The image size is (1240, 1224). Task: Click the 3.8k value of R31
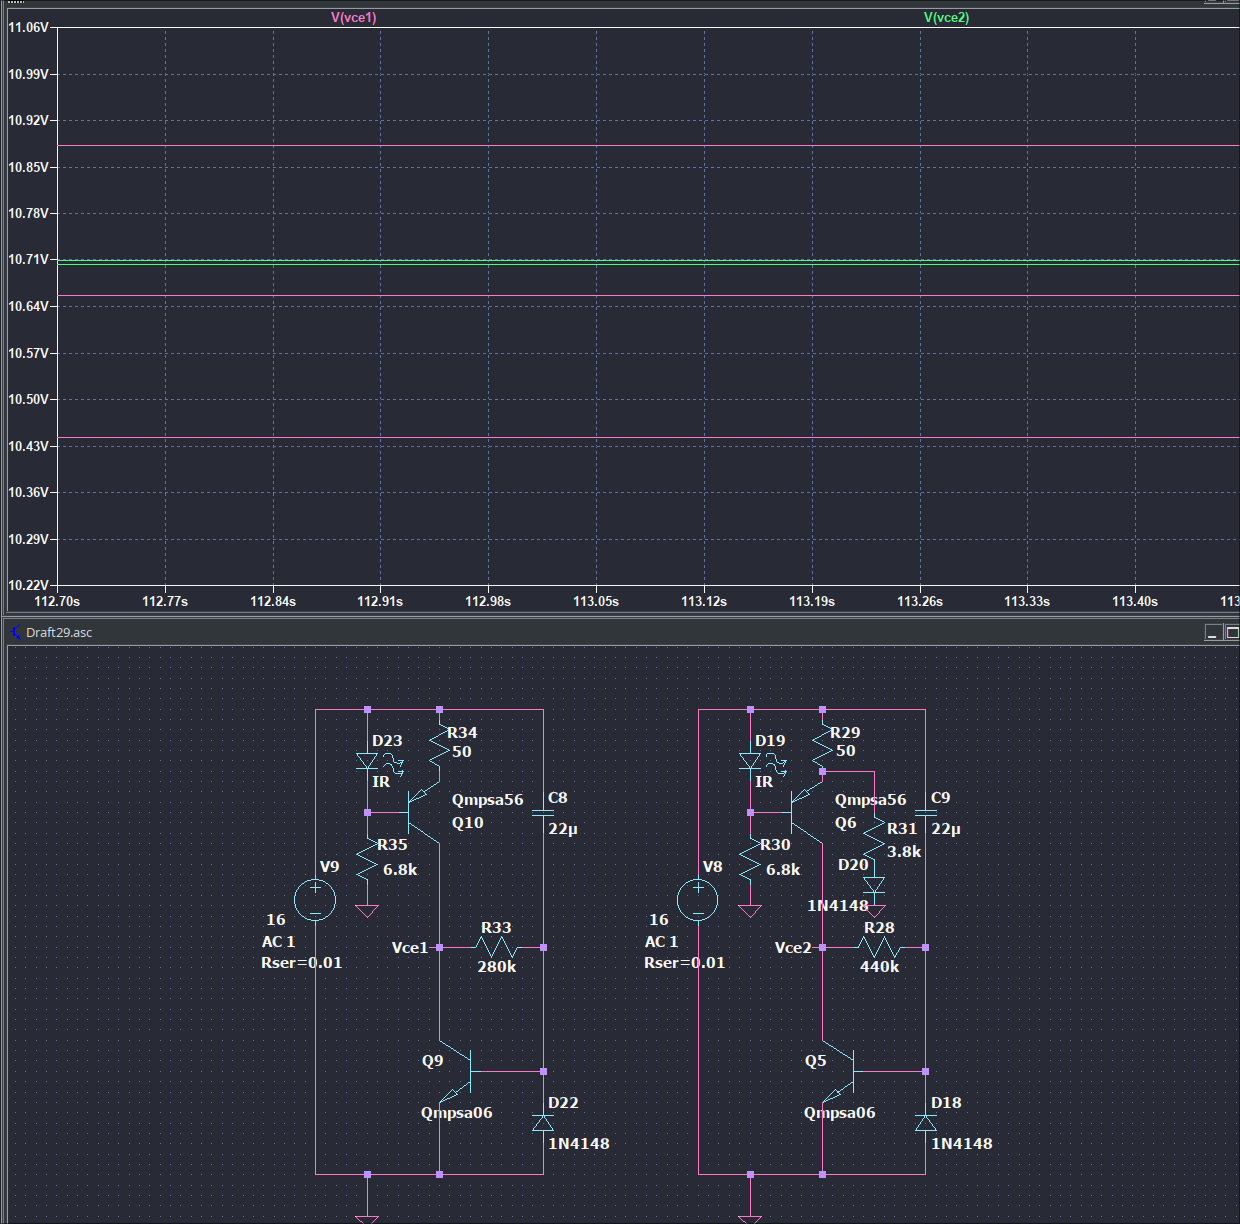904,852
